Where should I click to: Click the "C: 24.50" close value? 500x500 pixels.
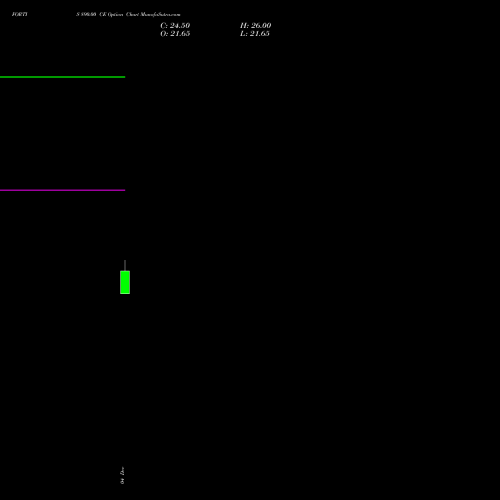click(175, 26)
